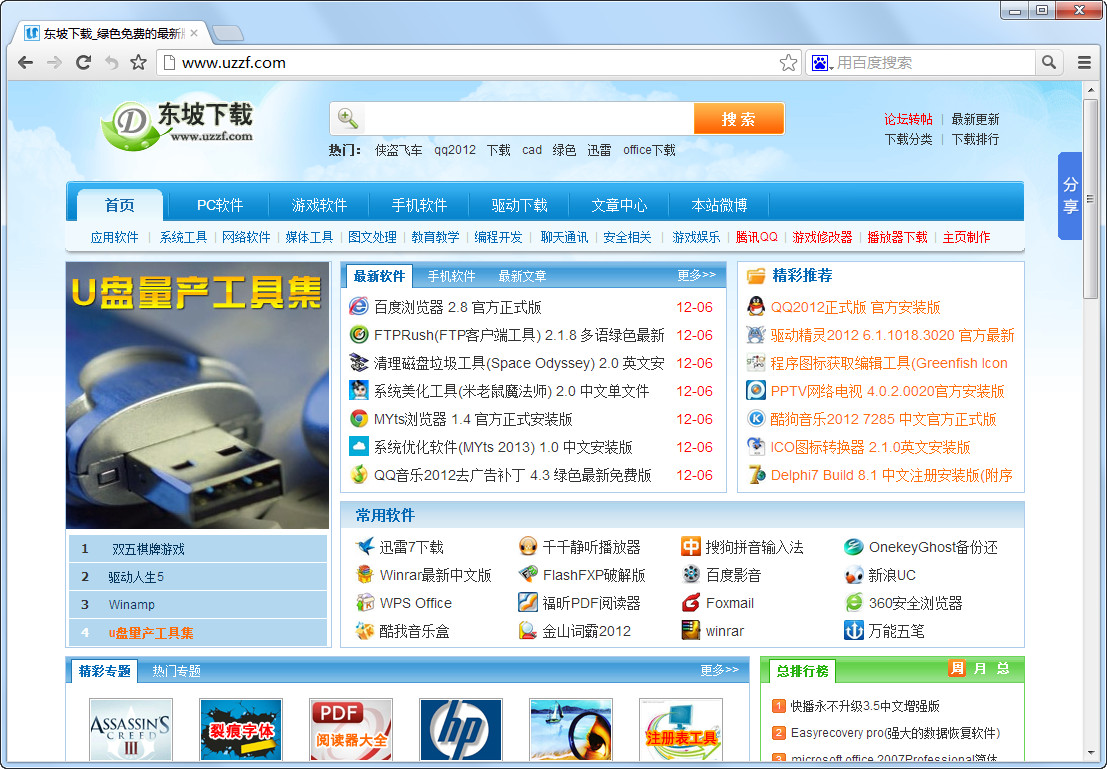Click hot keyword 侠盗飞车
The image size is (1107, 769).
tap(398, 150)
